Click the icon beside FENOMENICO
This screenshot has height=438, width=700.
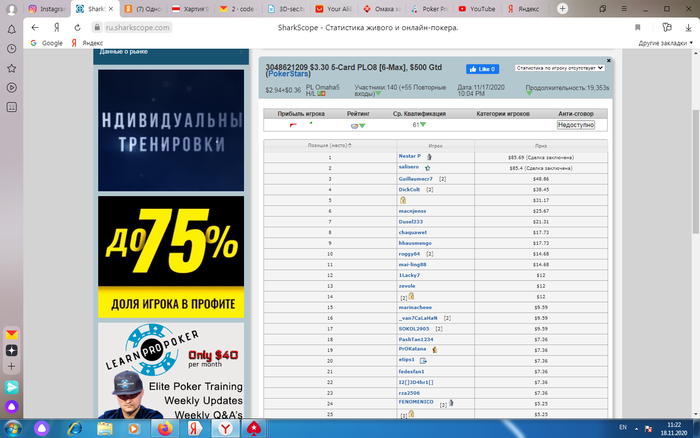coord(451,403)
